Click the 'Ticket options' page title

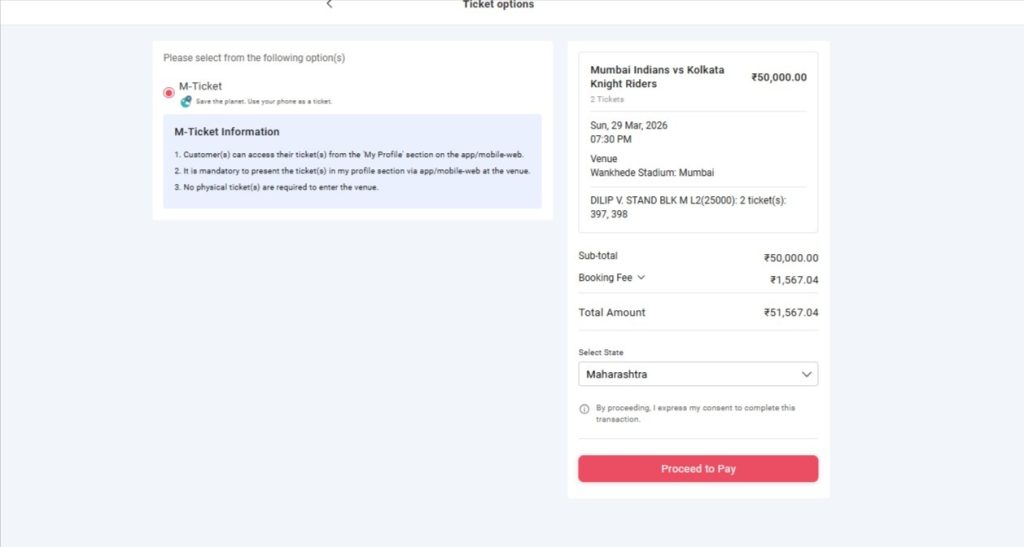coord(498,5)
